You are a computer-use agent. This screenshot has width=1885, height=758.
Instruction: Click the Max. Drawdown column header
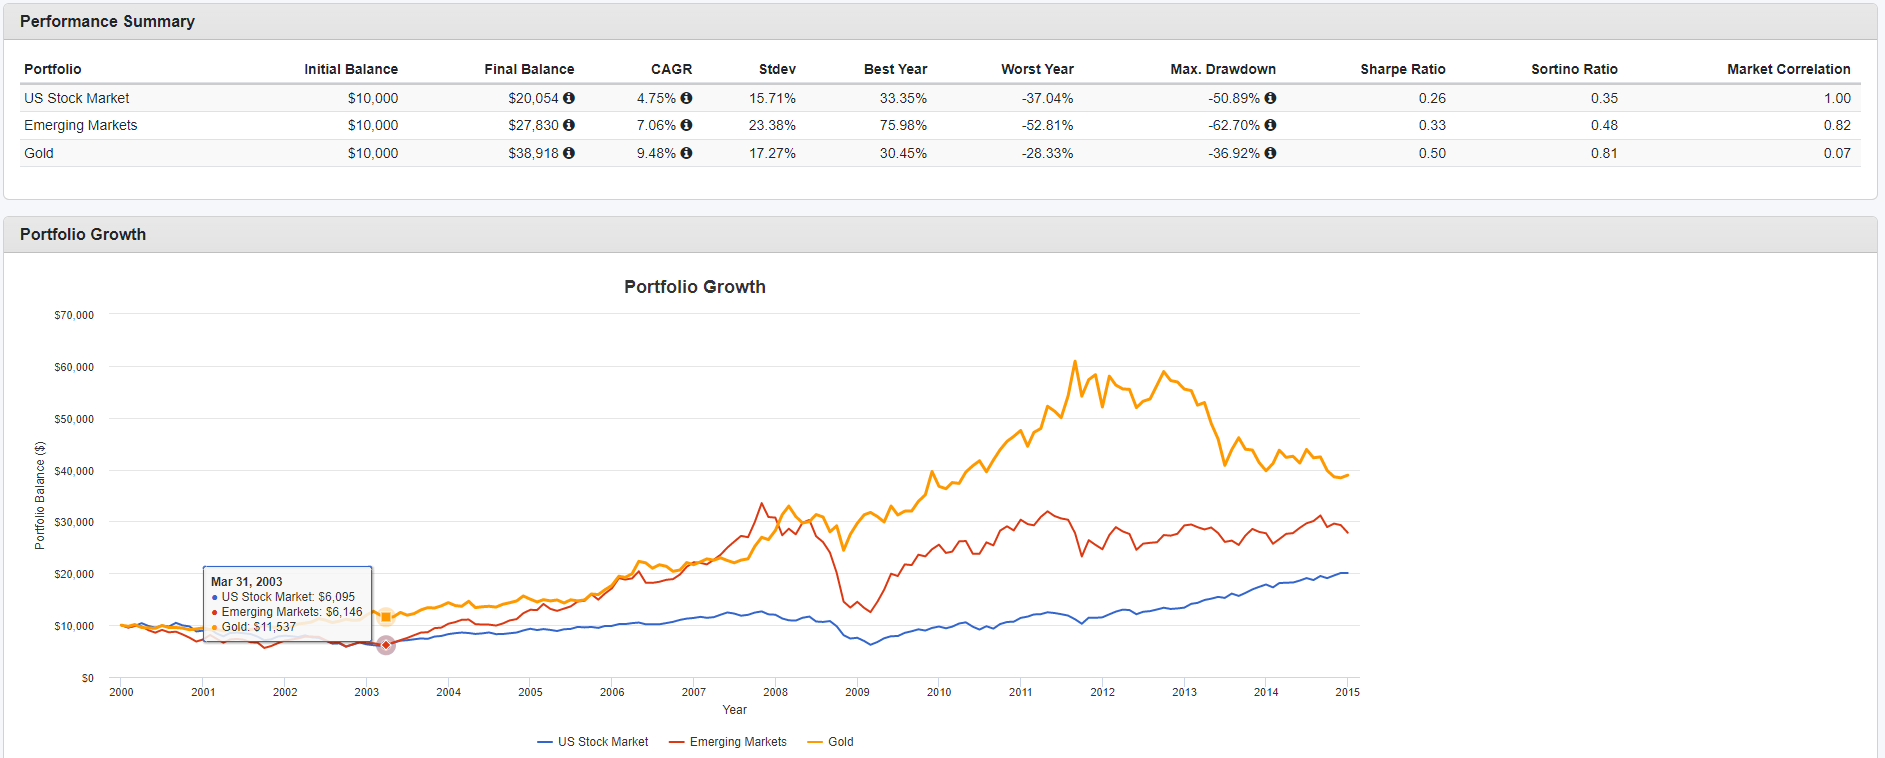coord(1222,69)
